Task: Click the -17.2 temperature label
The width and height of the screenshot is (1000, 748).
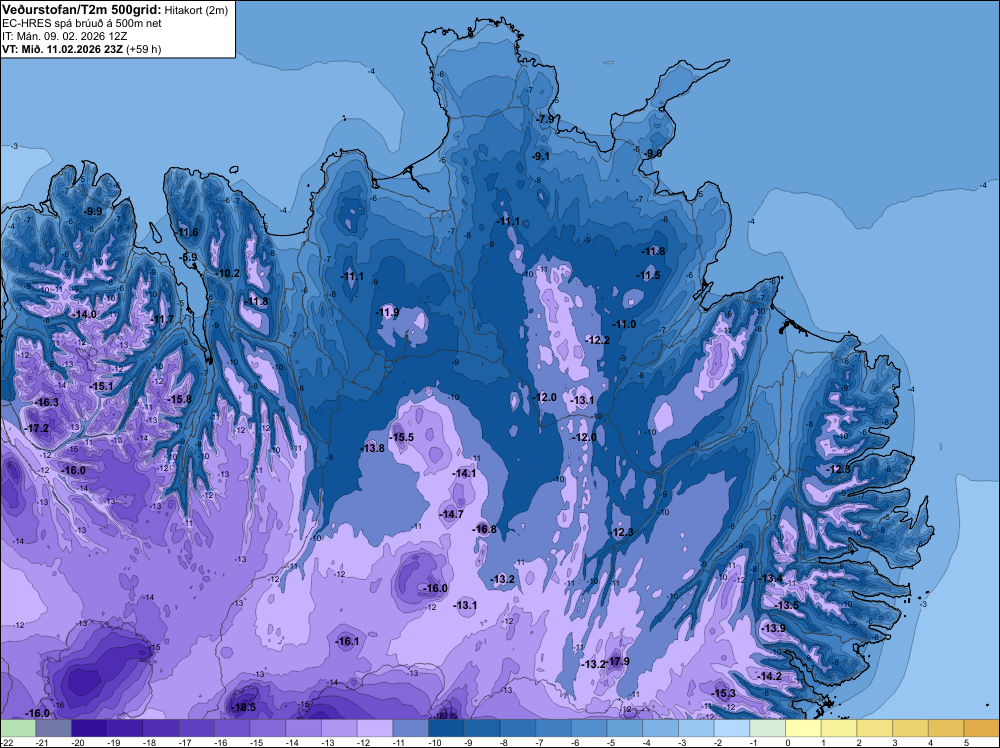Action: (36, 428)
